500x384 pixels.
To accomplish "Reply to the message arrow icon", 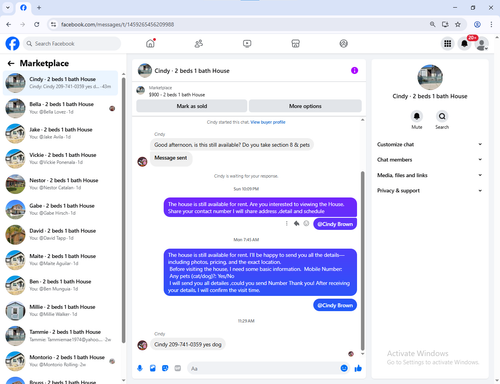I will [296, 223].
